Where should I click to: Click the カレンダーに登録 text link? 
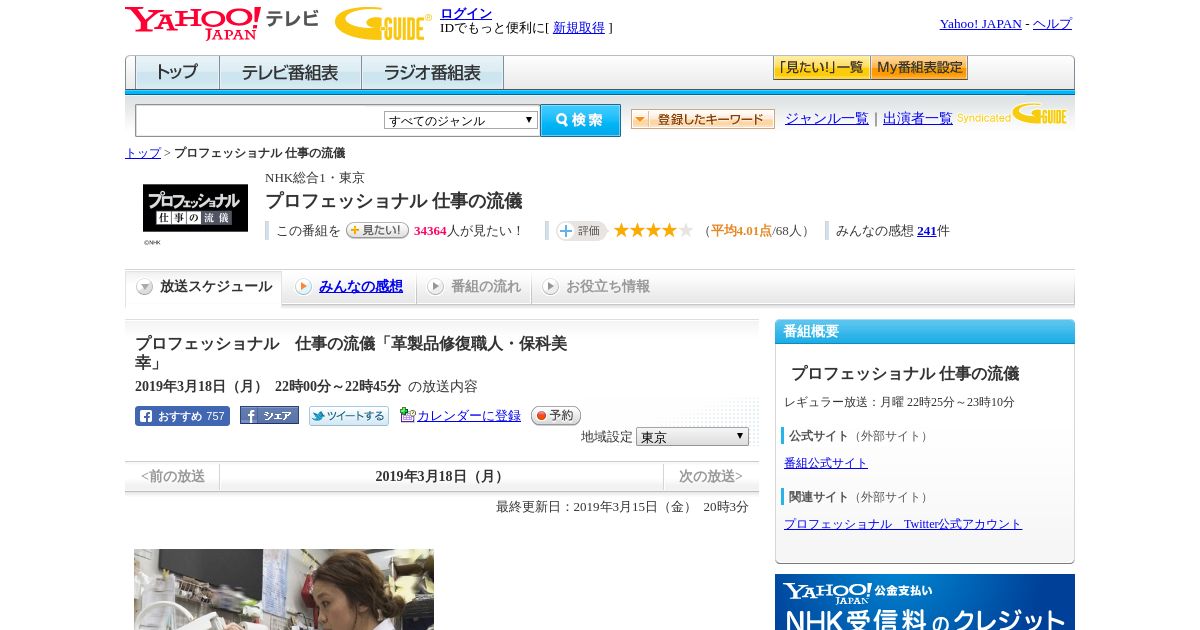click(x=469, y=416)
